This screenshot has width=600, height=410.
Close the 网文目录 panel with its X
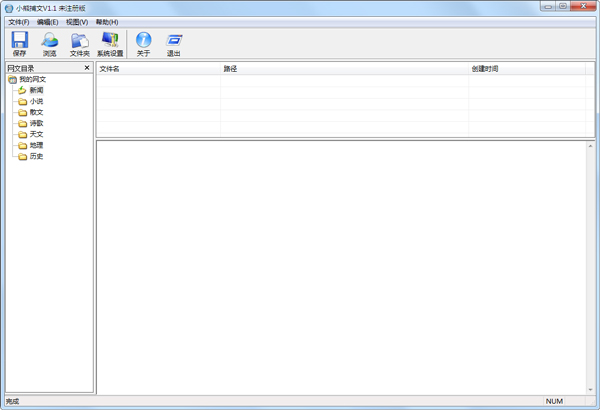coord(87,68)
